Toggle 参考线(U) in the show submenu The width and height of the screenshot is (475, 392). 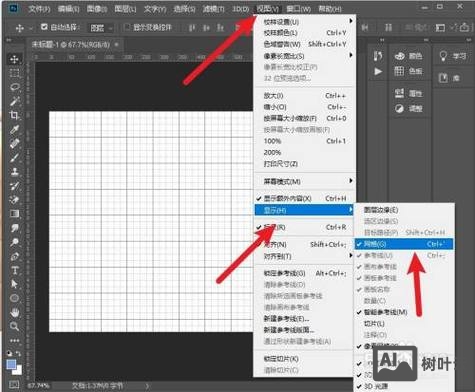click(x=404, y=256)
